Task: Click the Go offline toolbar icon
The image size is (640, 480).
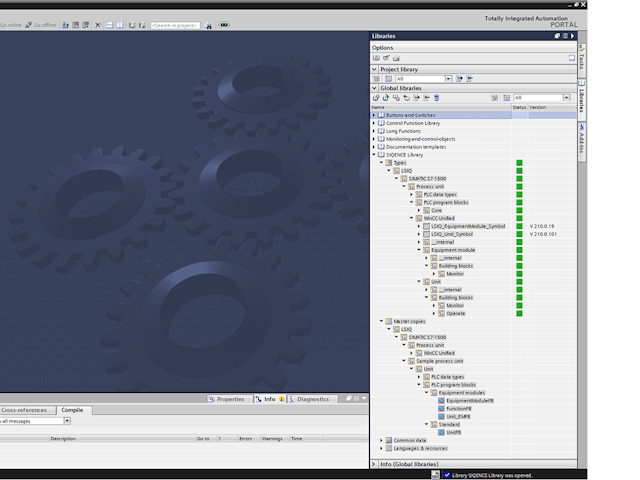Action: coord(28,25)
